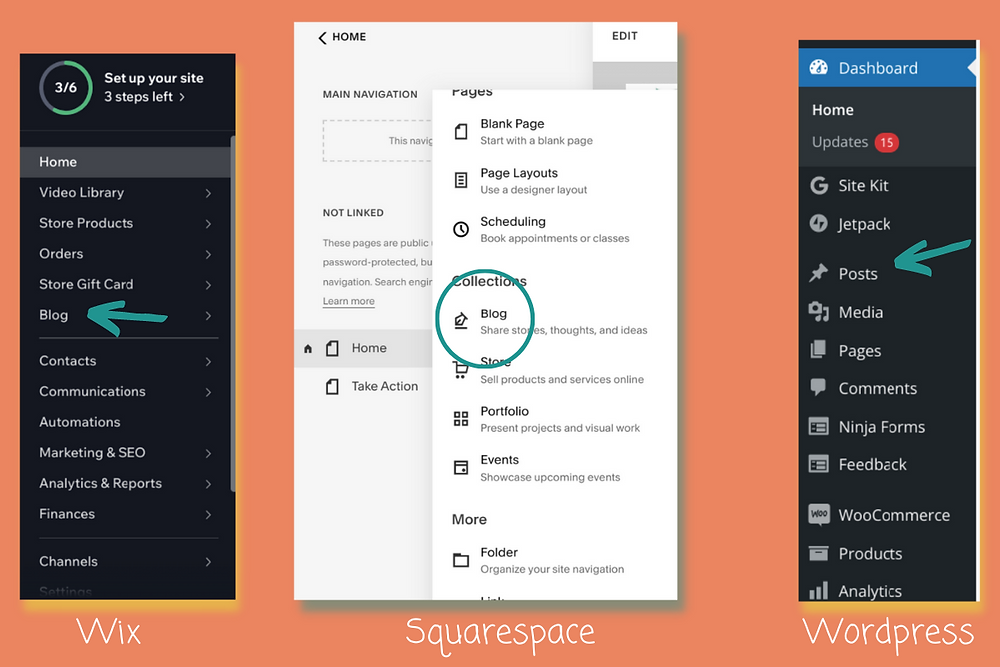
Task: Expand Analytics & Reports chevron
Action: click(x=208, y=483)
